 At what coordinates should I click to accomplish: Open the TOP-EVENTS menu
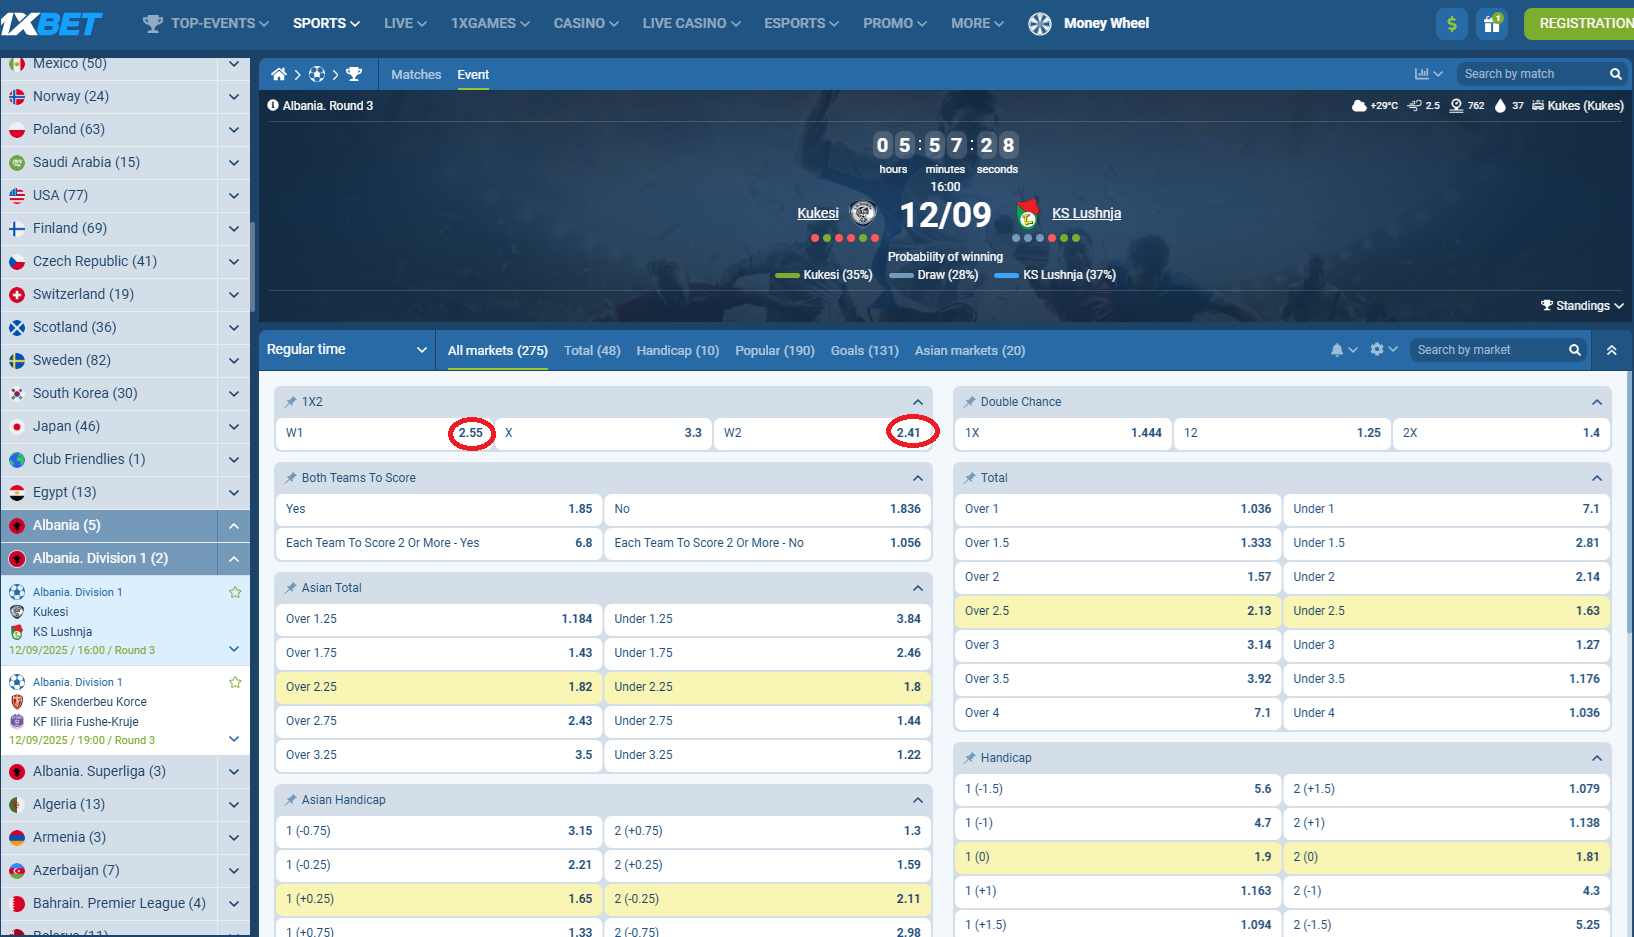206,23
